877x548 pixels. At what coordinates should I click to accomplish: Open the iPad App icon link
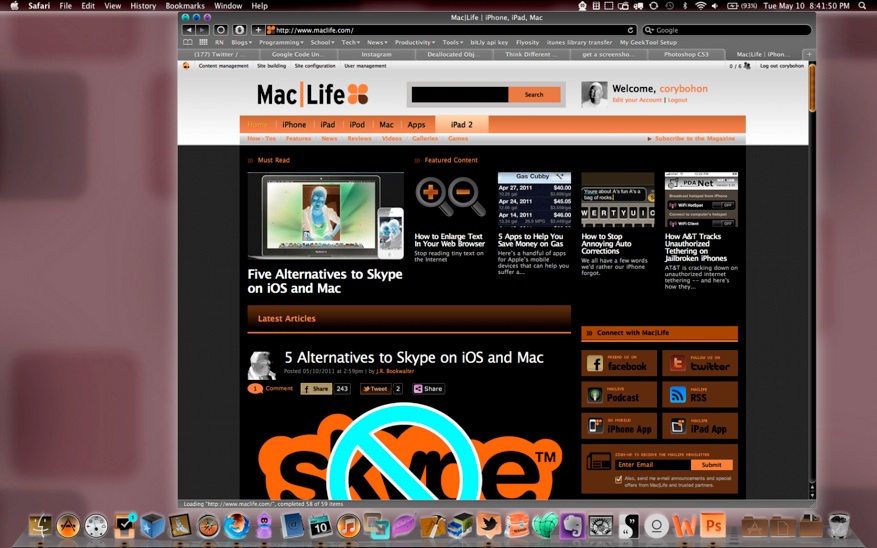click(x=677, y=426)
